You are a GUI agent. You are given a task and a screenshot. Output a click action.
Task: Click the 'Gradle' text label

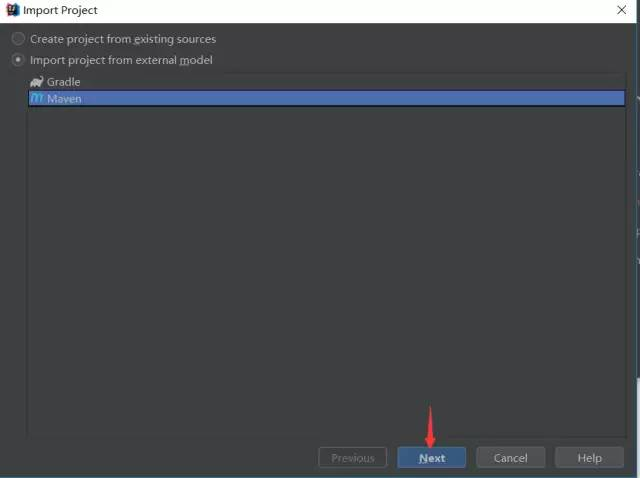click(x=63, y=82)
